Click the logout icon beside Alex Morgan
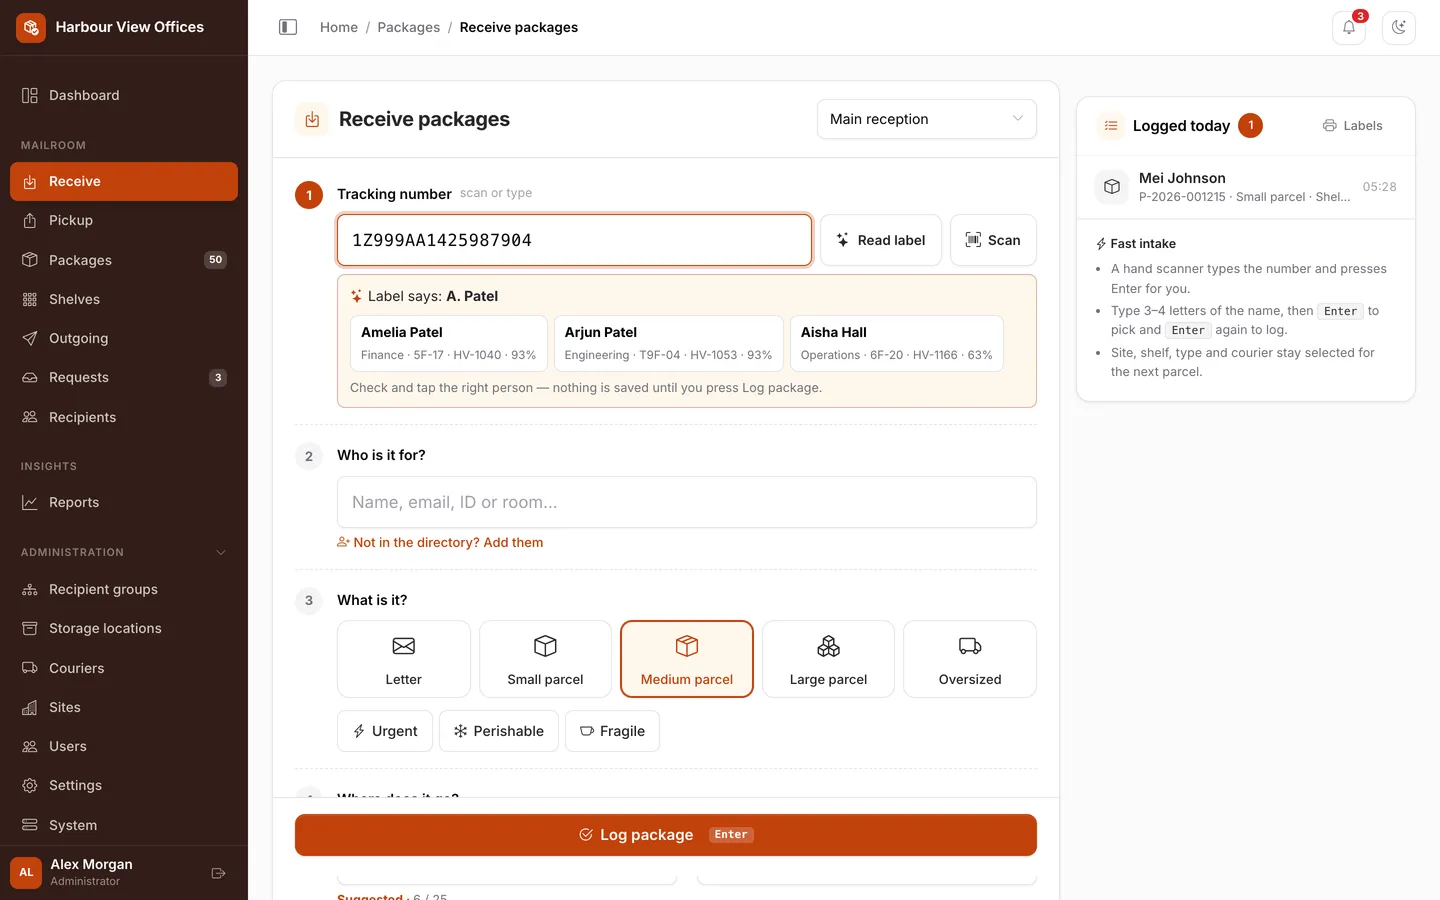 pyautogui.click(x=218, y=873)
